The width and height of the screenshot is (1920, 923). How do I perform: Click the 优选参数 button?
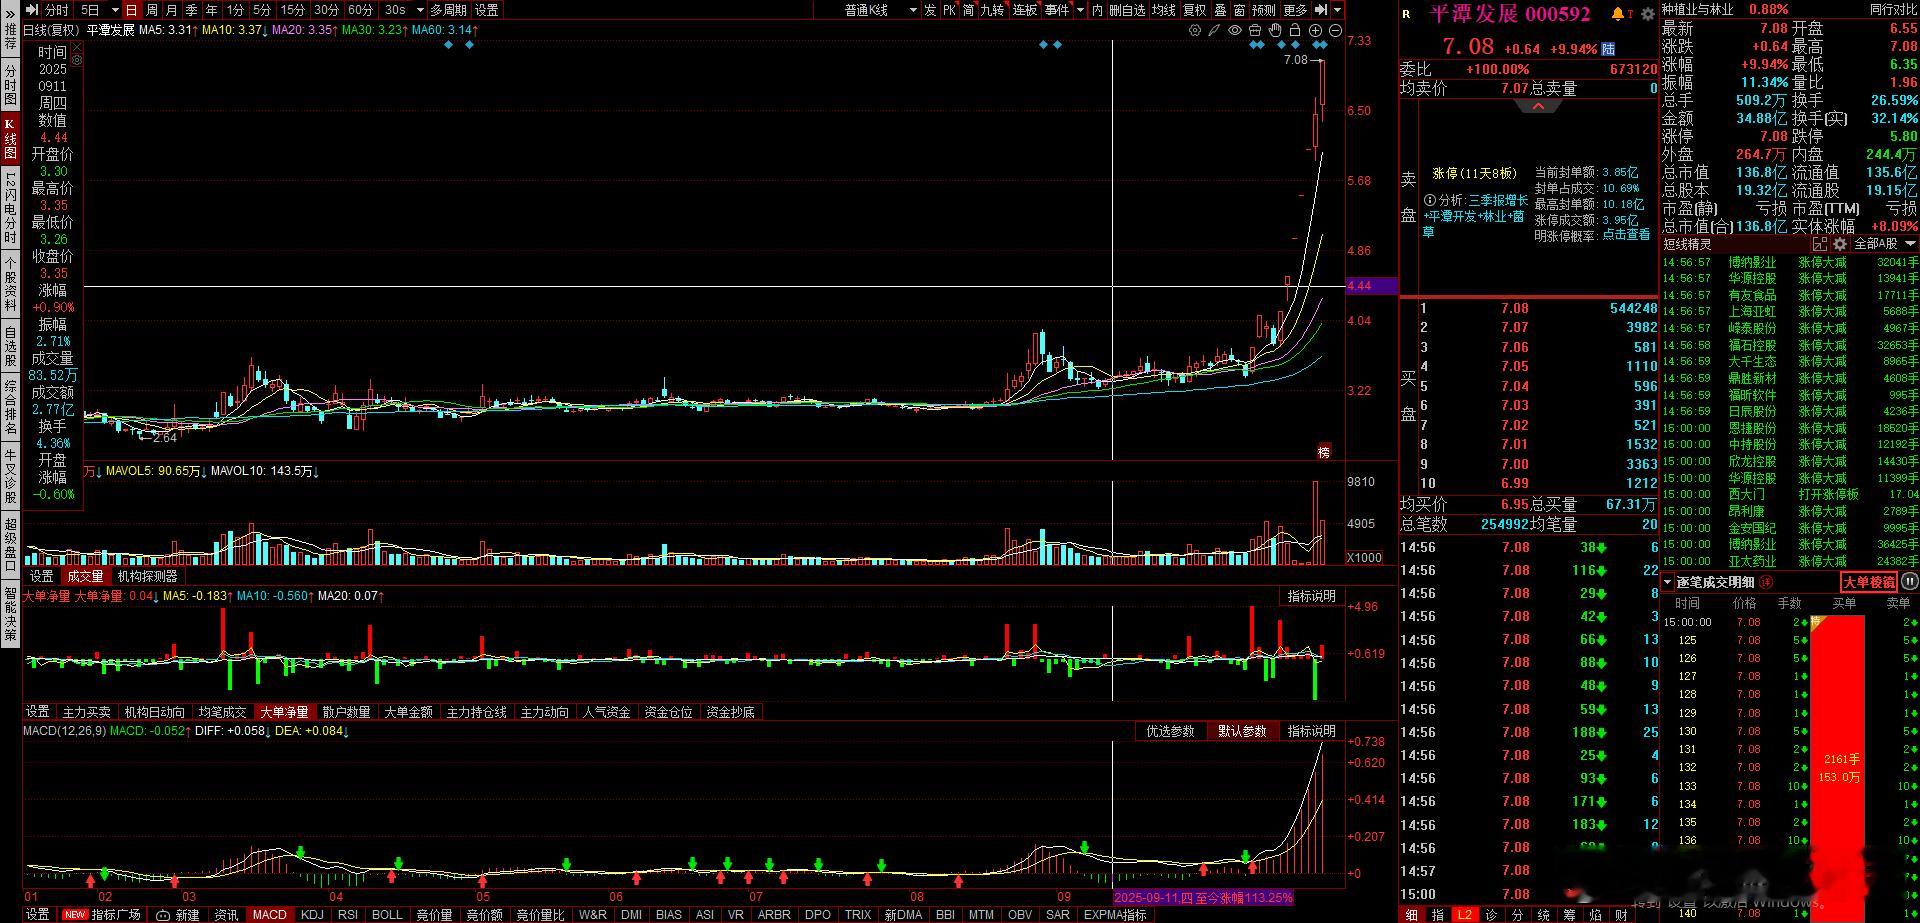(x=1170, y=731)
